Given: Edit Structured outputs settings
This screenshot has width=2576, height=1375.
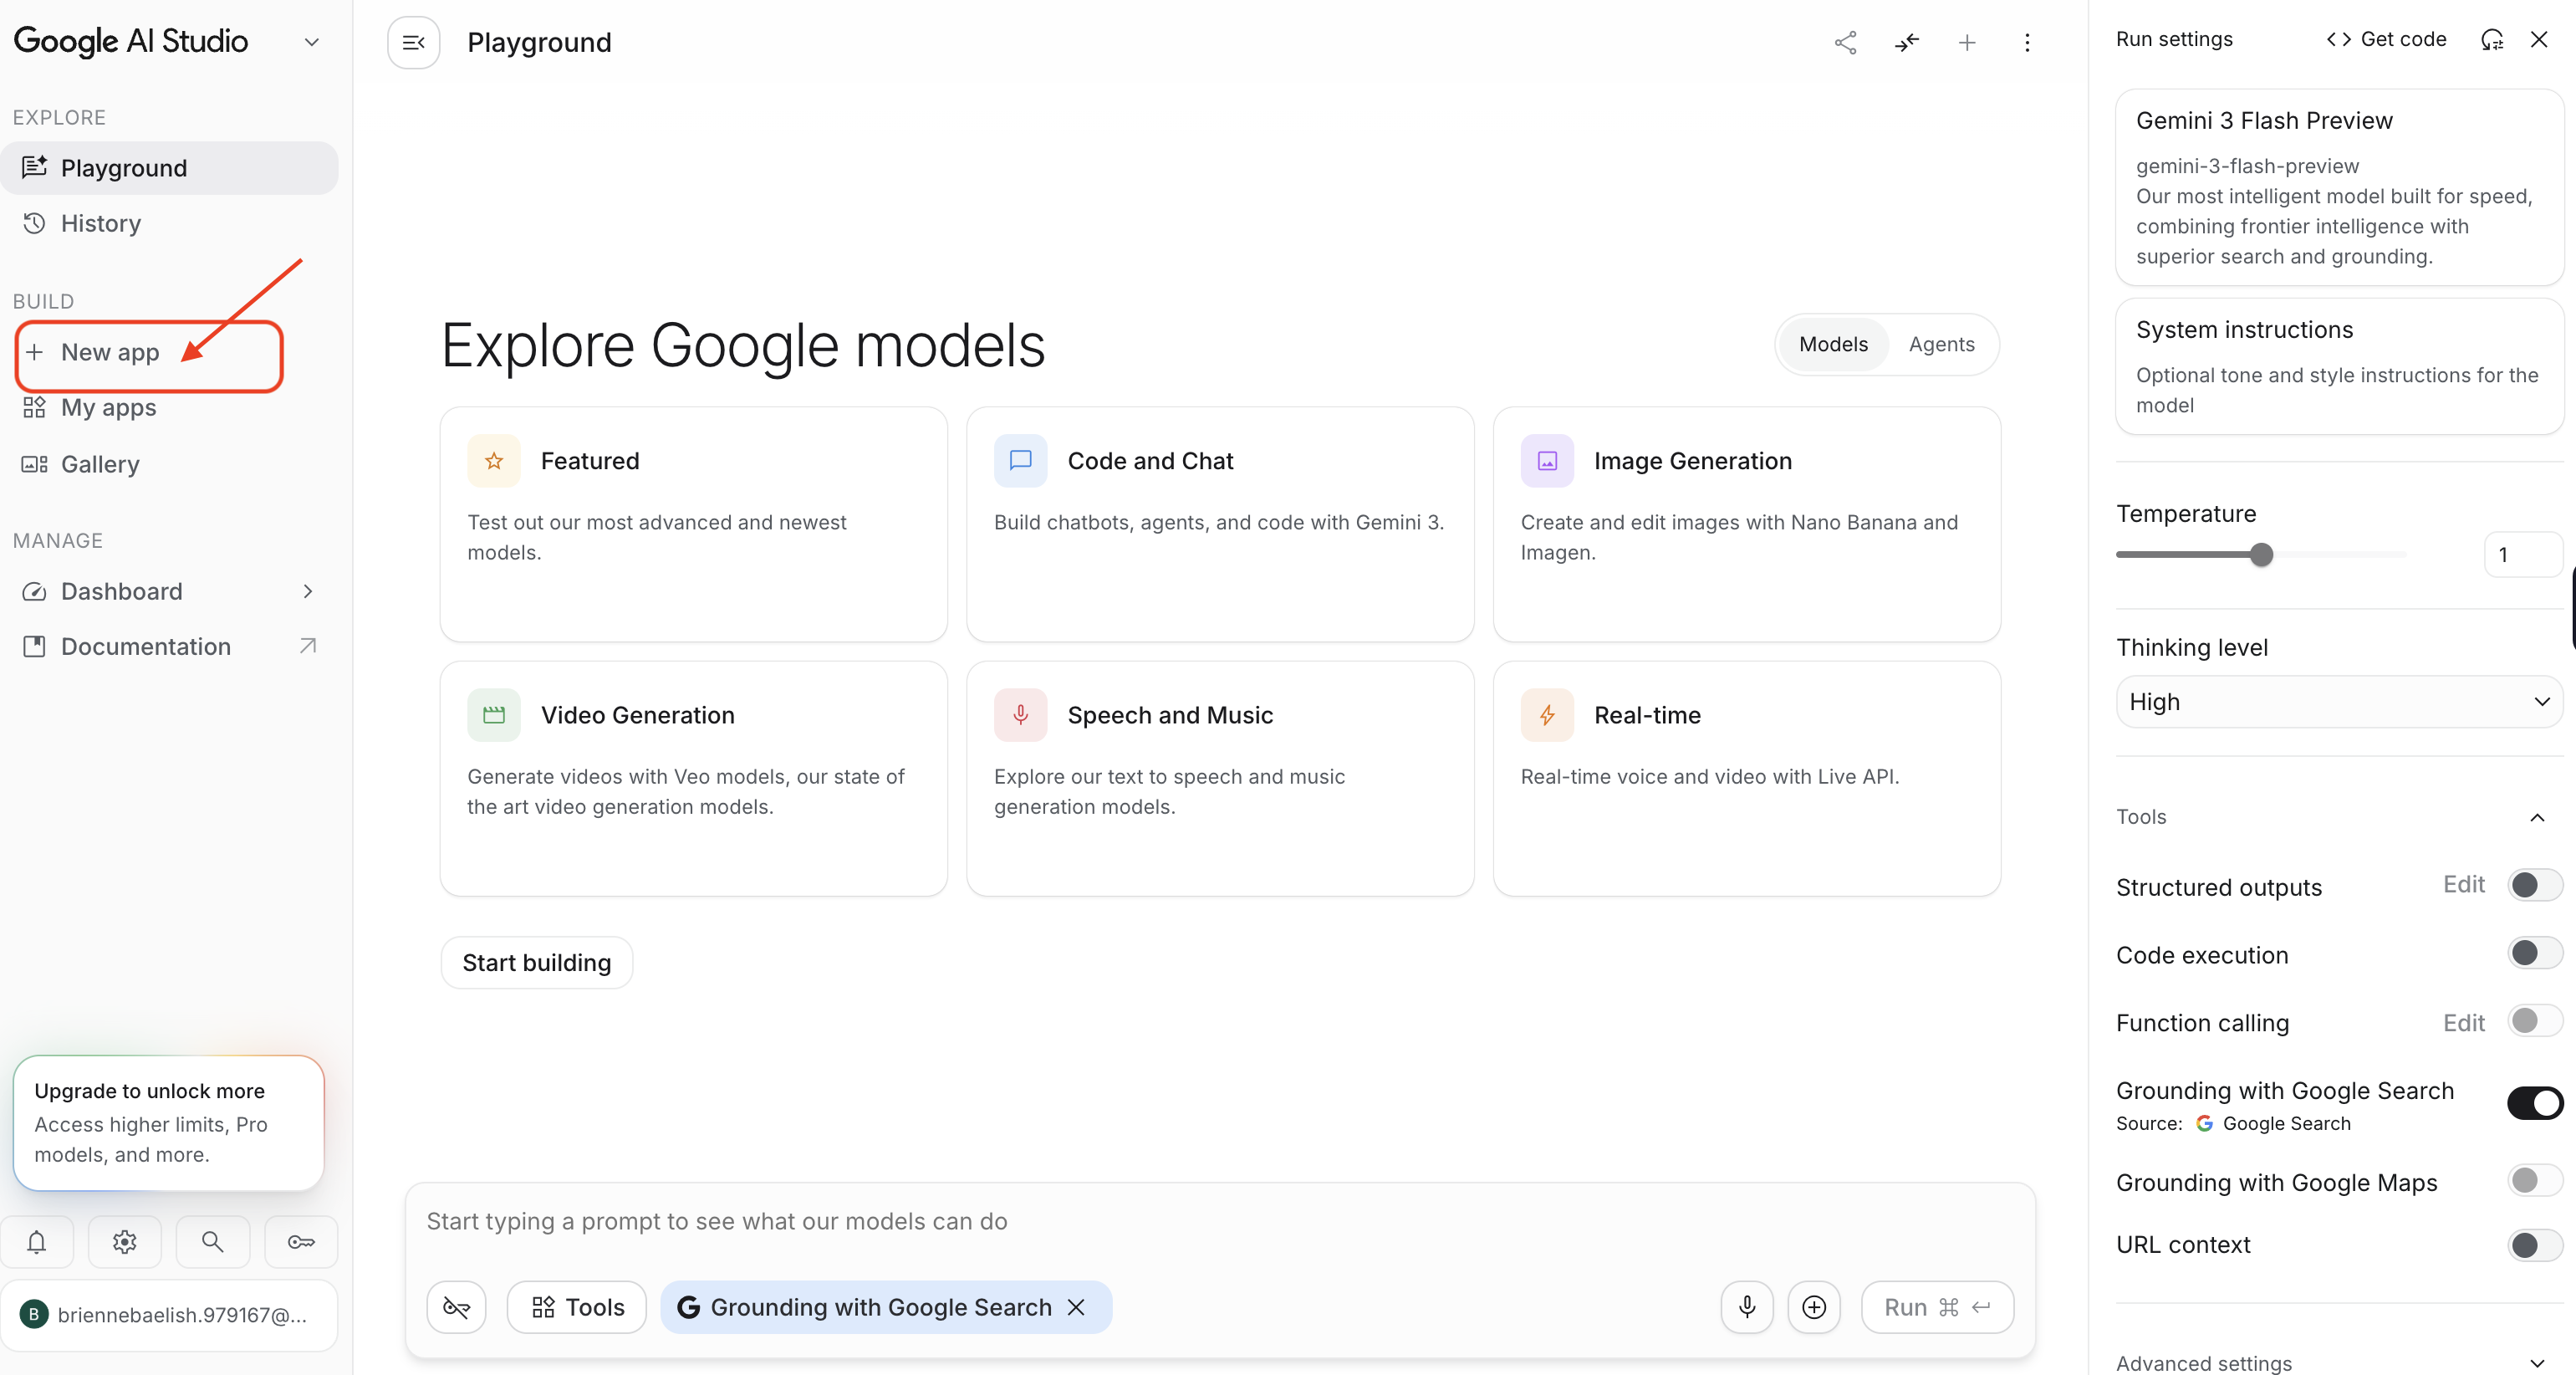Looking at the screenshot, I should click(2463, 885).
